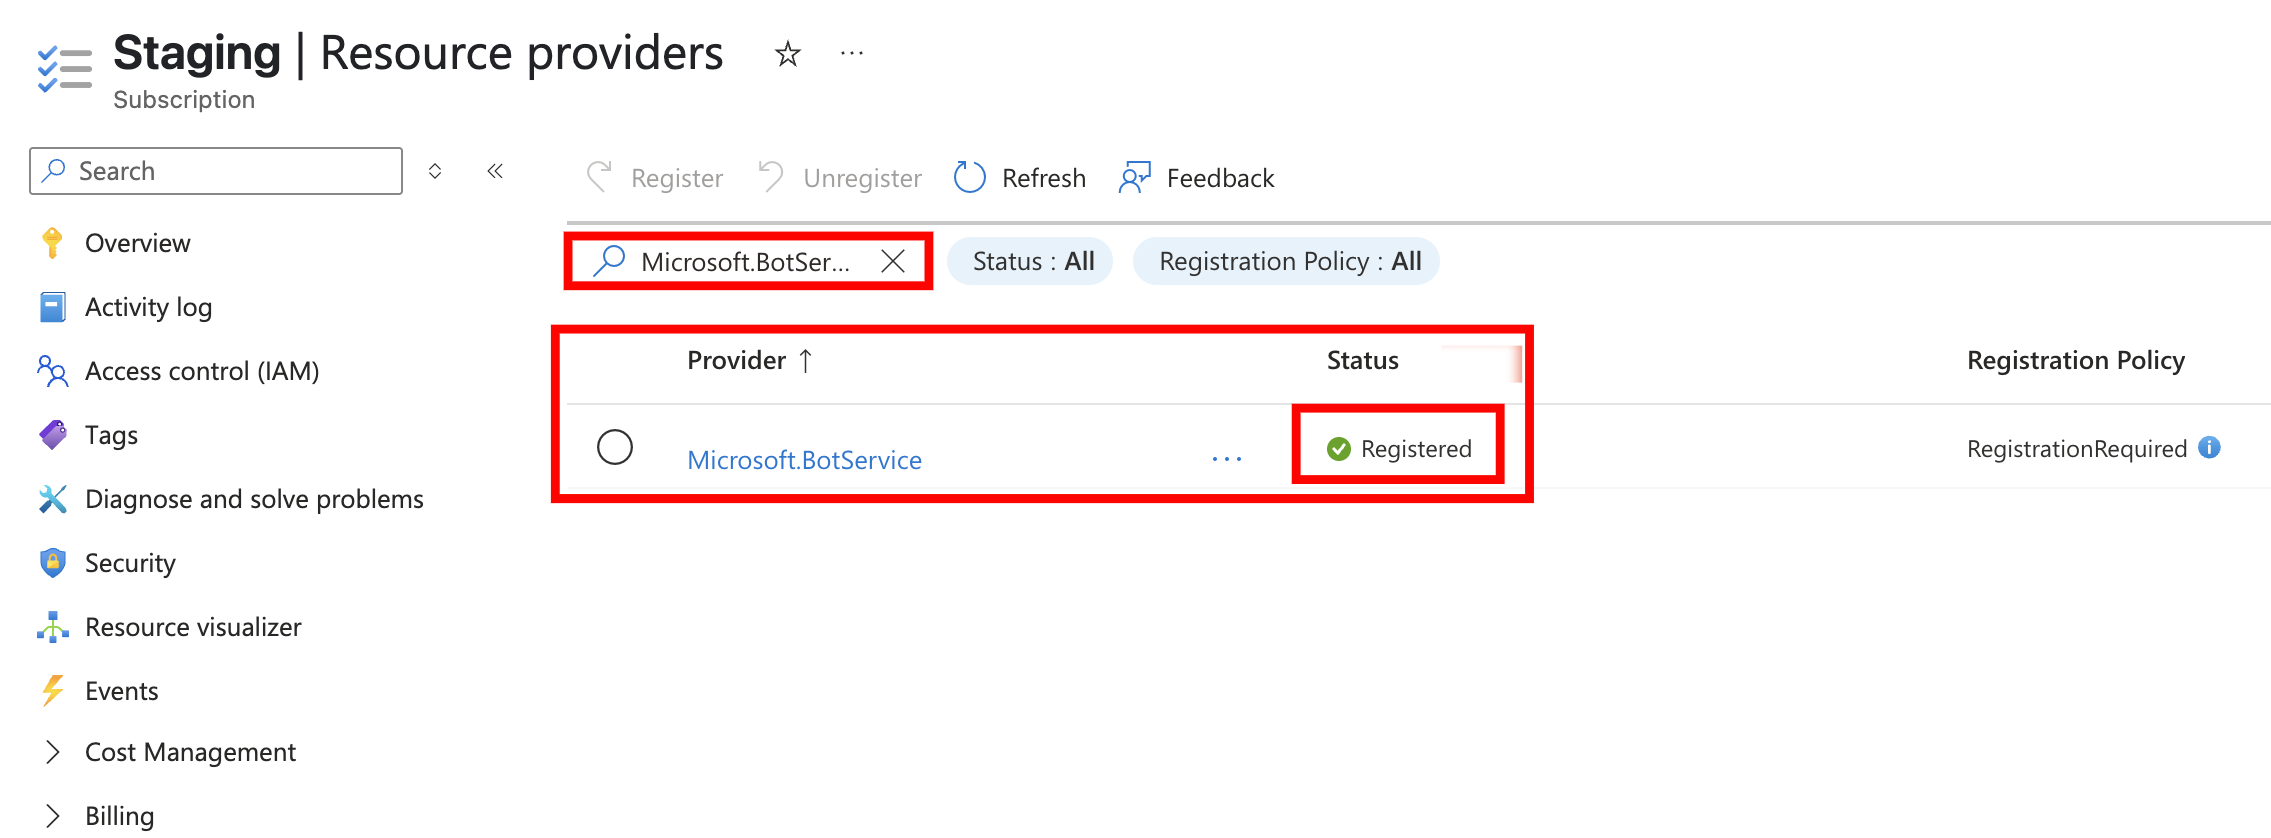Click the filter magnifier icon
The width and height of the screenshot is (2271, 838).
(x=609, y=261)
